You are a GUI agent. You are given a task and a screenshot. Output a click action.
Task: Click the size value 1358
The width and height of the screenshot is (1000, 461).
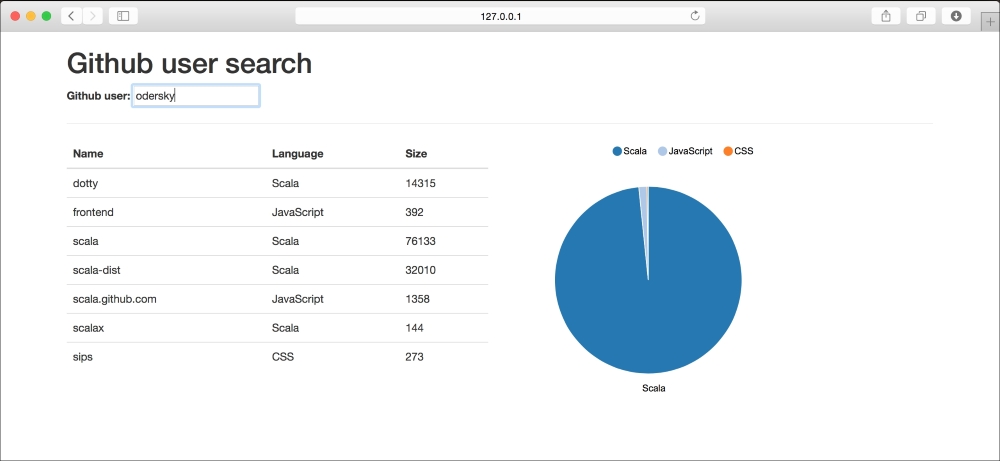(417, 299)
